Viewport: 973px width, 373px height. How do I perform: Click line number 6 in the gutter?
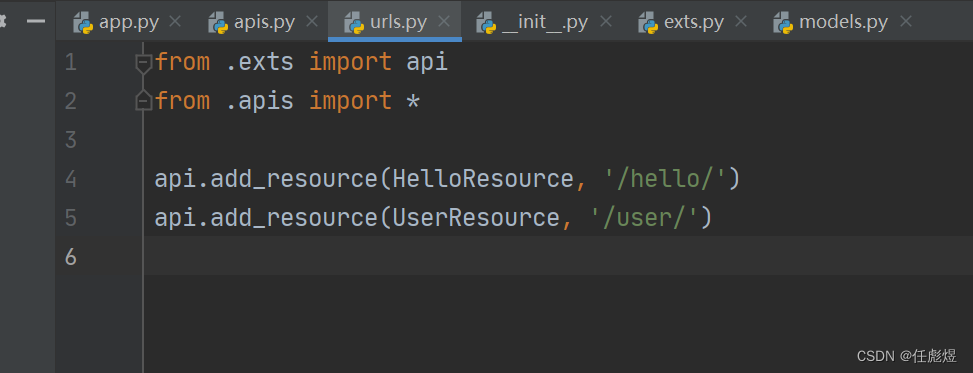70,256
